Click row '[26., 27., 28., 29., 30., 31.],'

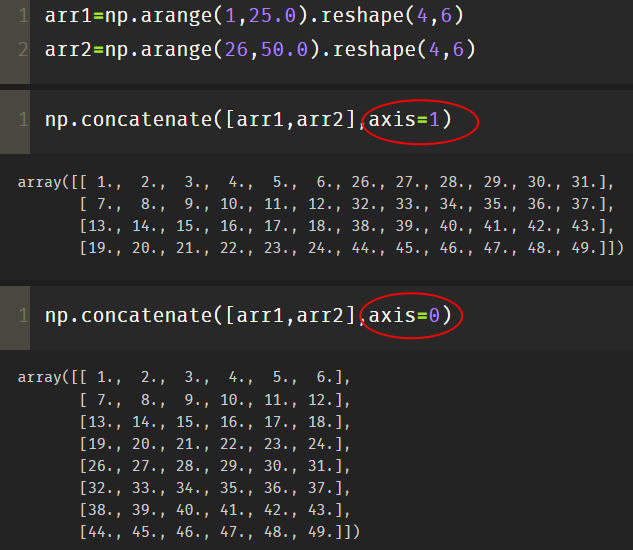215,466
